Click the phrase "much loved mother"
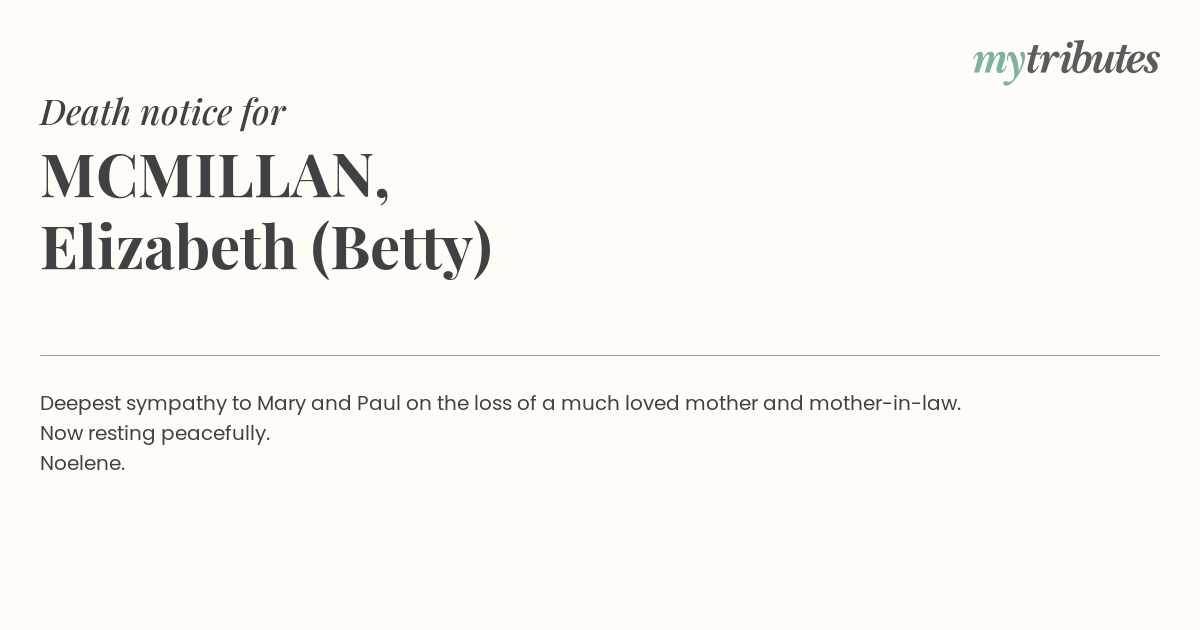The width and height of the screenshot is (1200, 630). point(659,403)
